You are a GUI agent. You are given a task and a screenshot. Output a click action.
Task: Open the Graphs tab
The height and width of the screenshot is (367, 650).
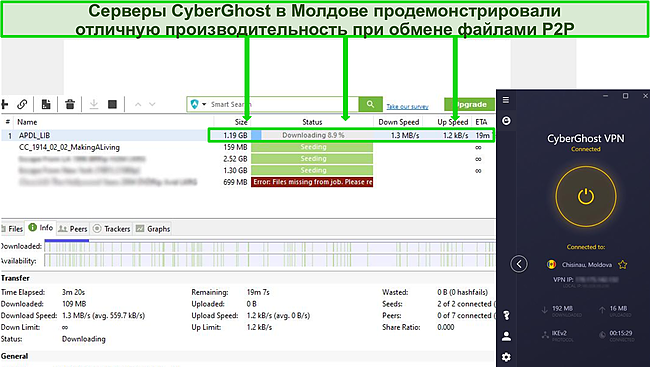(x=153, y=228)
